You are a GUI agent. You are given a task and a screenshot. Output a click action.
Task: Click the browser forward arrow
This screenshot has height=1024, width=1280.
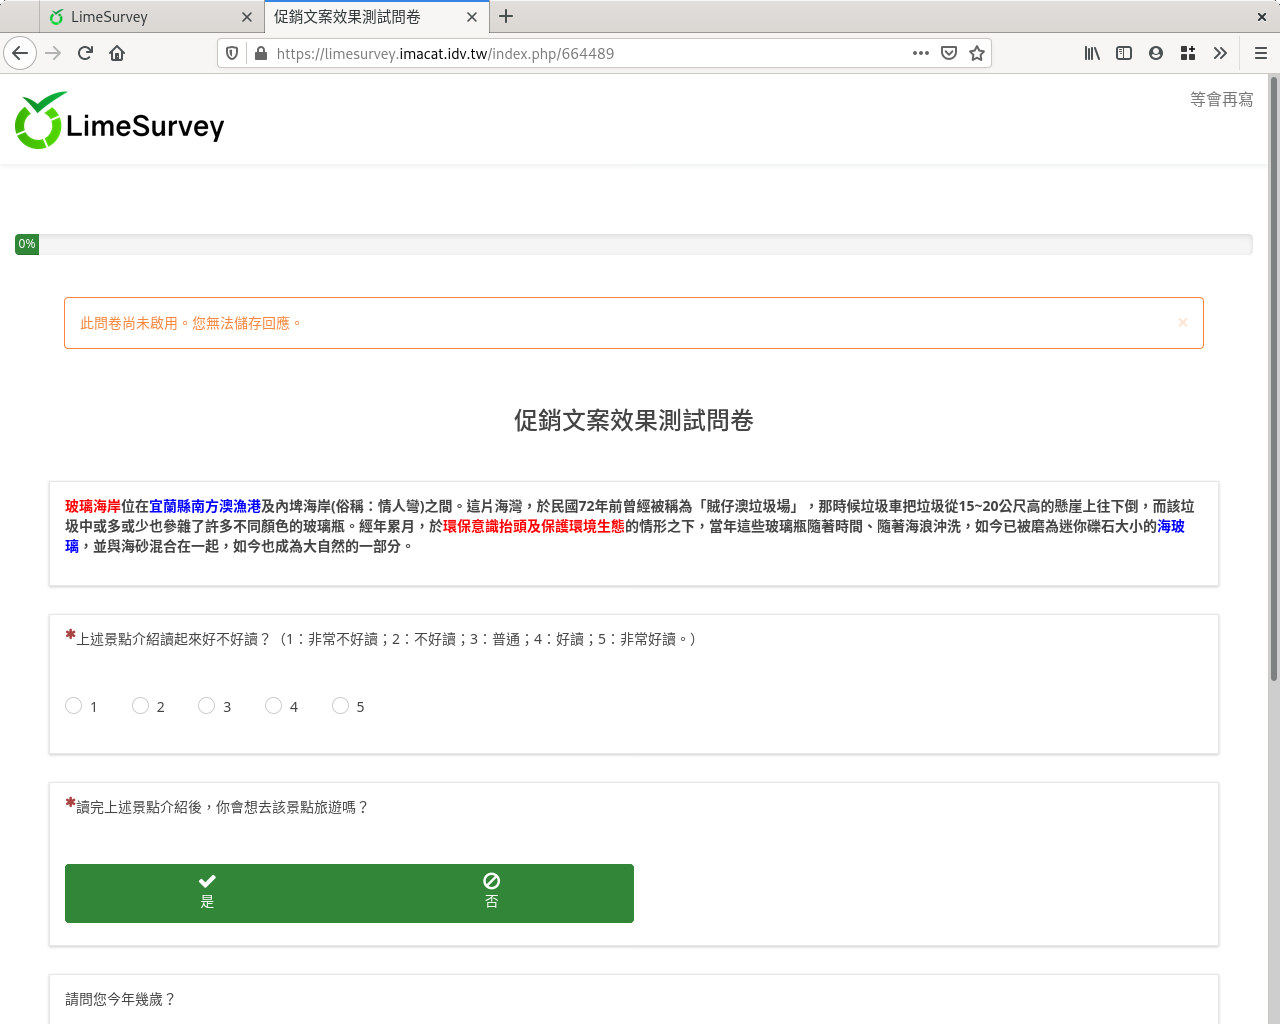click(x=54, y=53)
